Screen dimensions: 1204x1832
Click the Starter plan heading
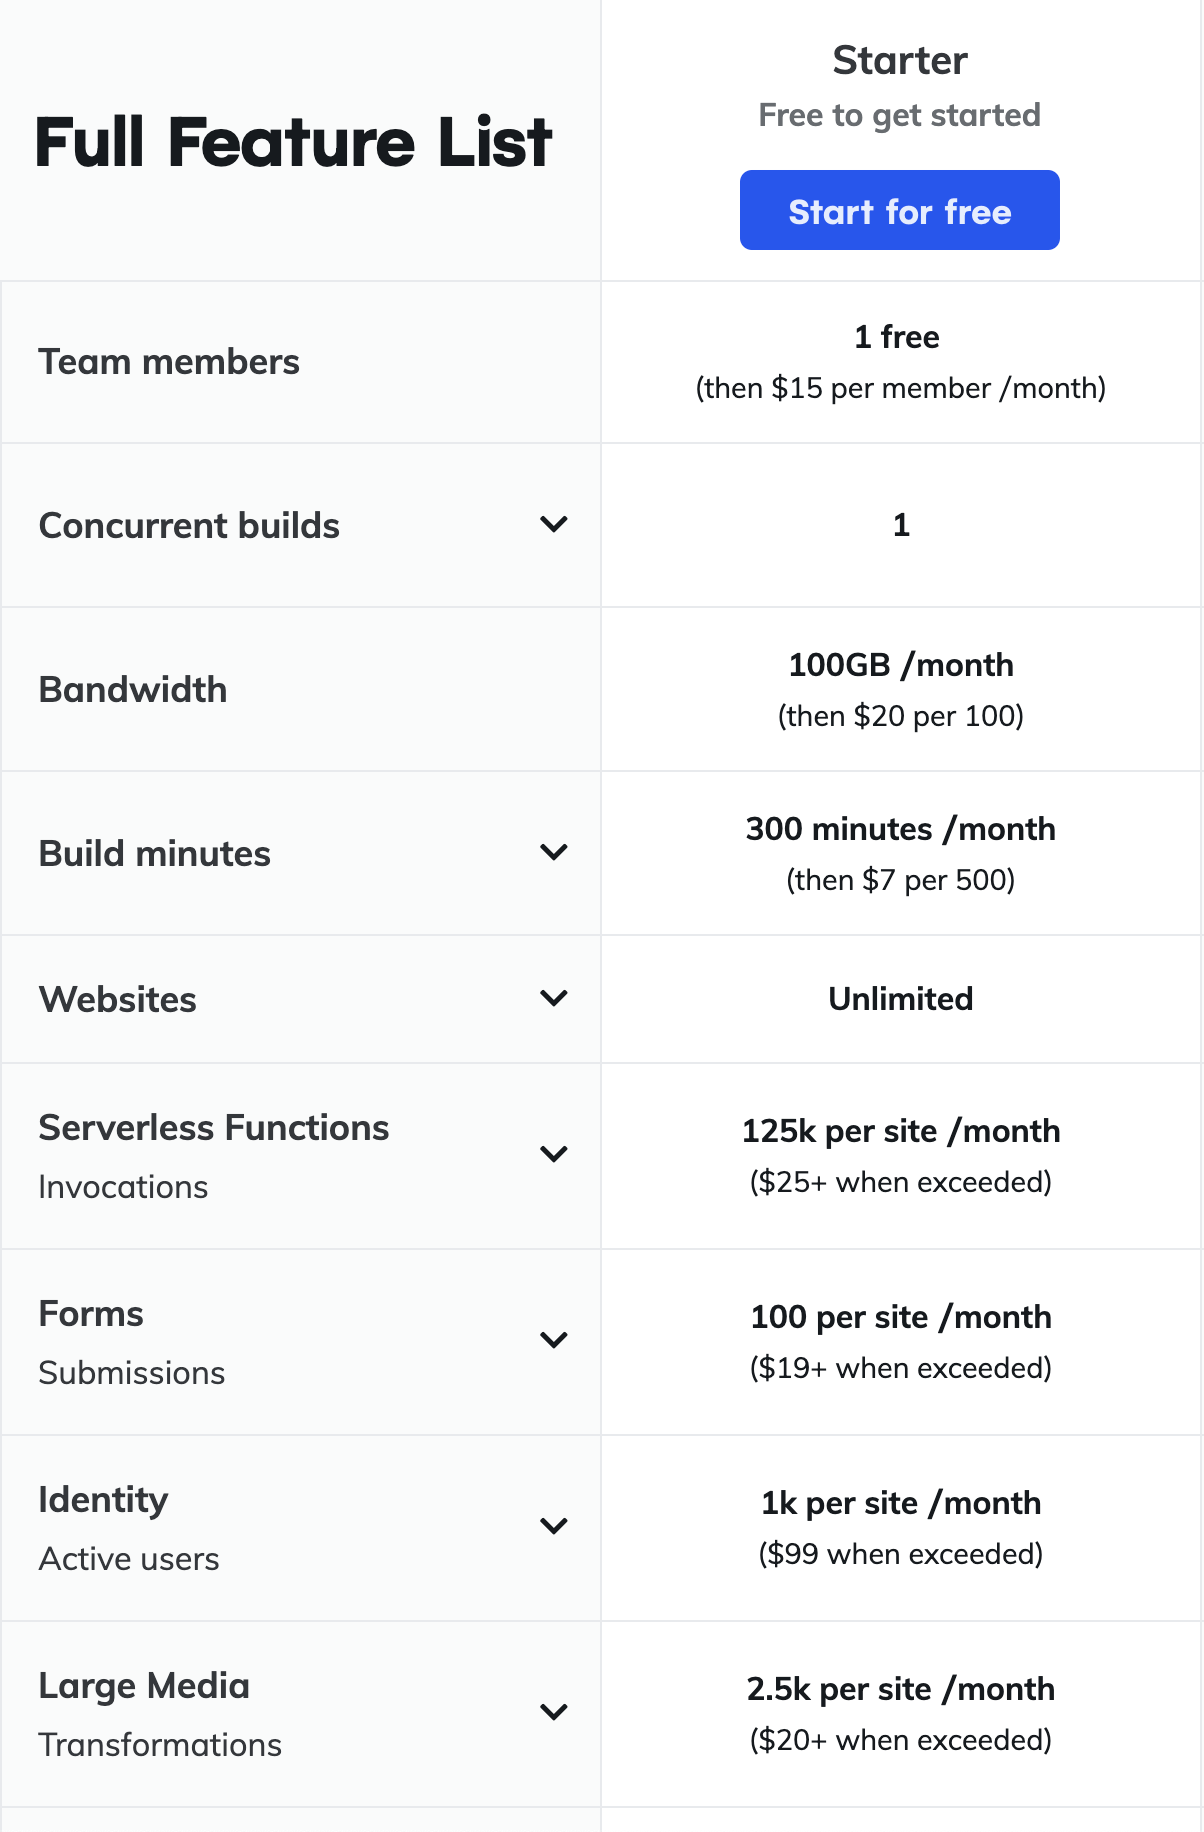[x=900, y=60]
